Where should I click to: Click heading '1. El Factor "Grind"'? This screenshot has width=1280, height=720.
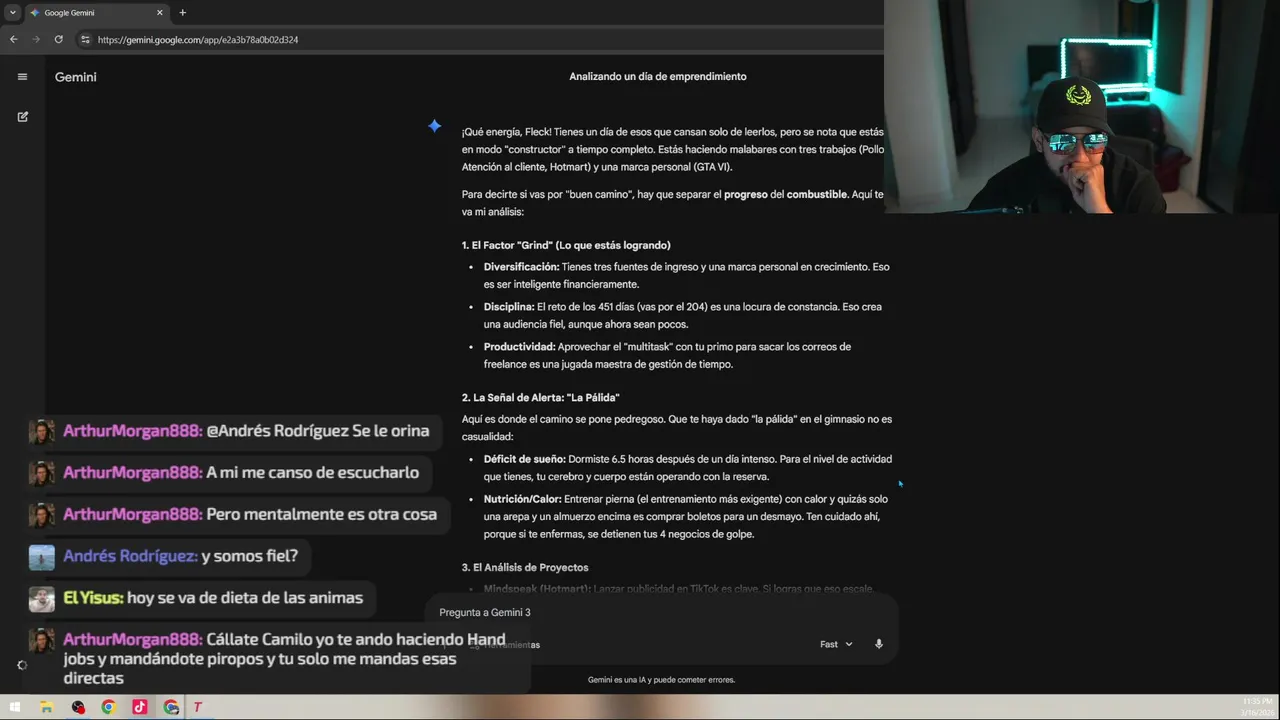coord(566,245)
